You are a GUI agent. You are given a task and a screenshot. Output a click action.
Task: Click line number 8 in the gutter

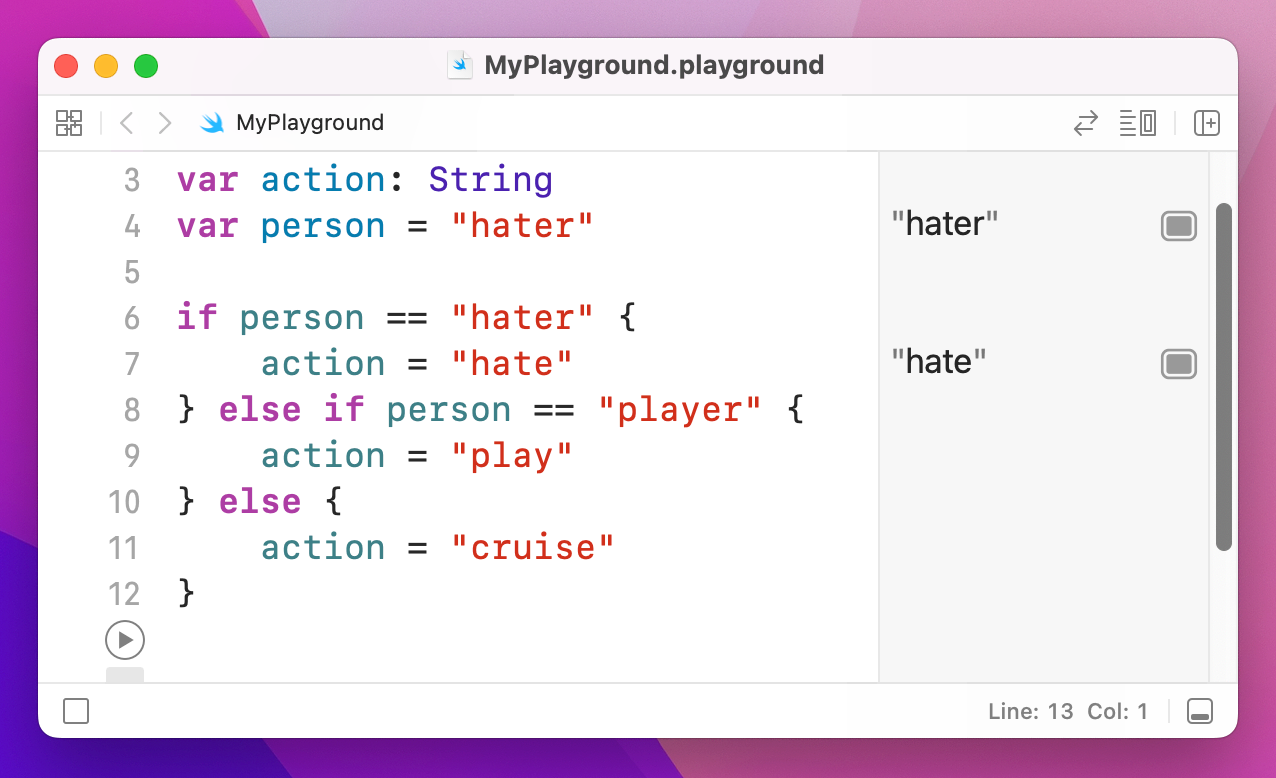point(131,410)
